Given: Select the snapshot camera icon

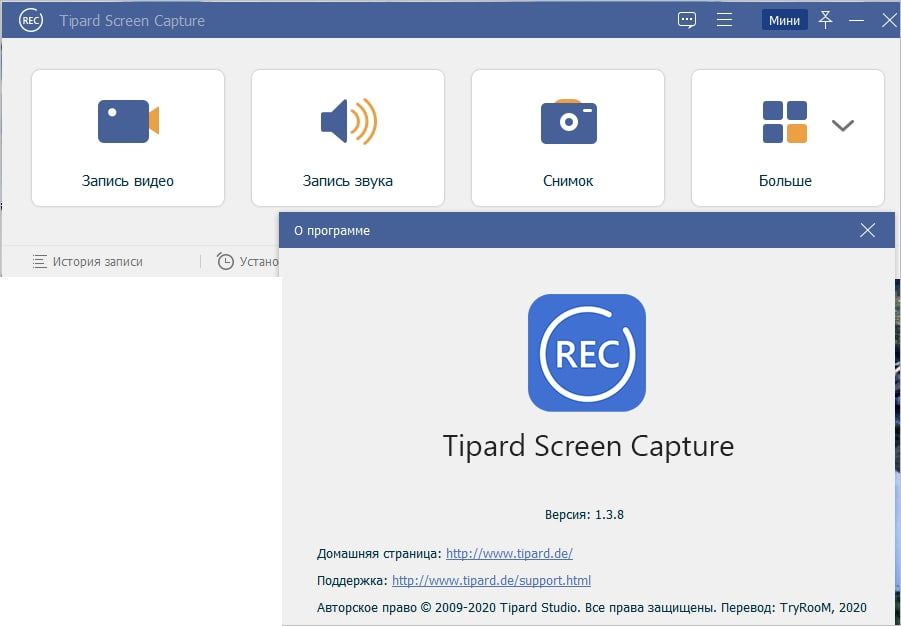Looking at the screenshot, I should coord(568,121).
